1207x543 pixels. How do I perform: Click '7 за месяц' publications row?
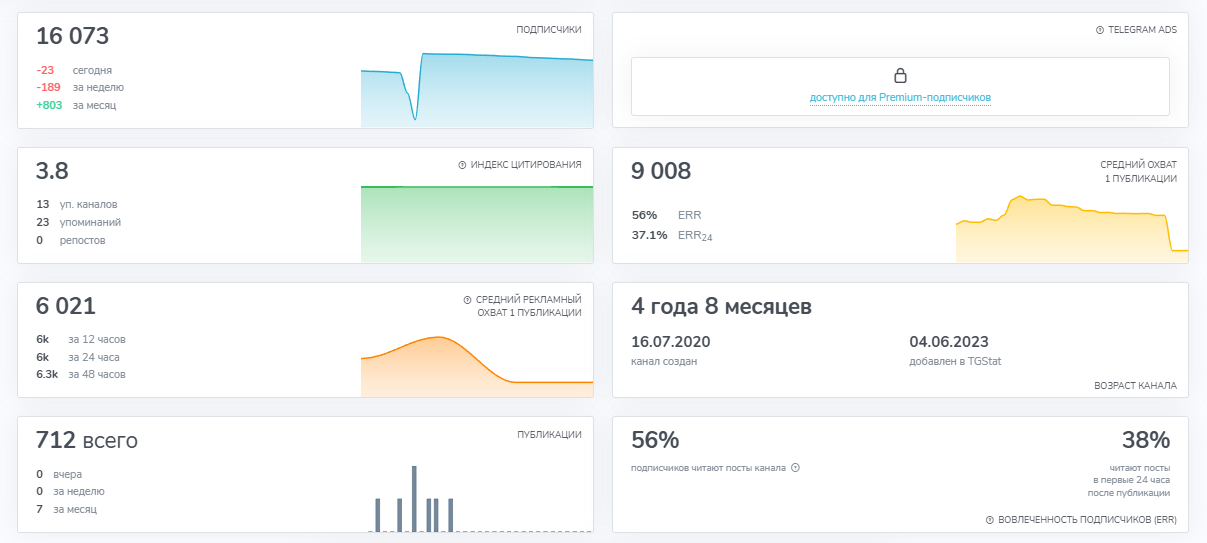(x=66, y=509)
